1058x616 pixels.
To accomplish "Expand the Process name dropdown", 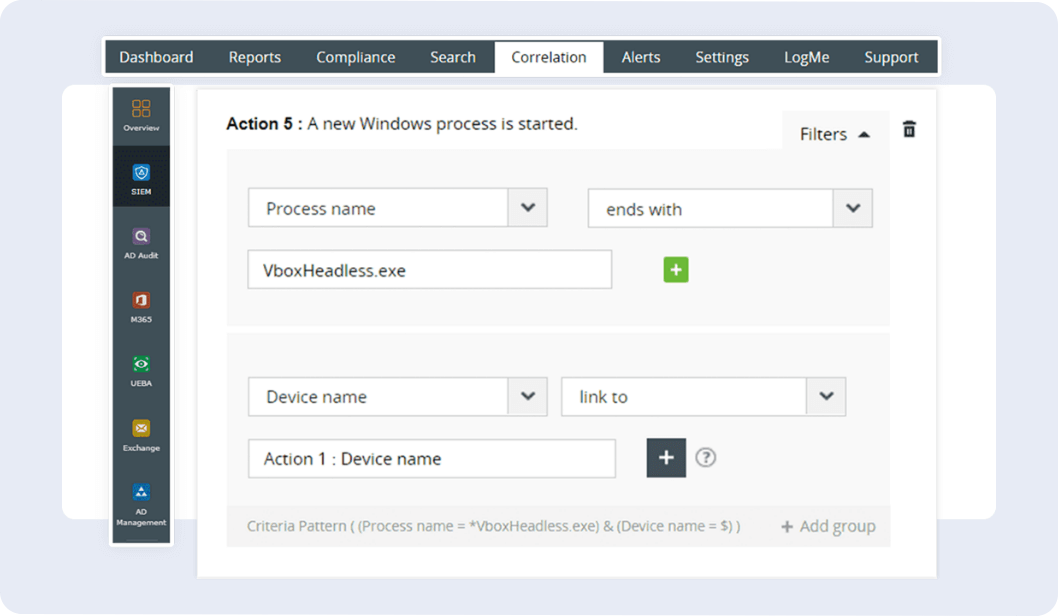I will pyautogui.click(x=528, y=208).
